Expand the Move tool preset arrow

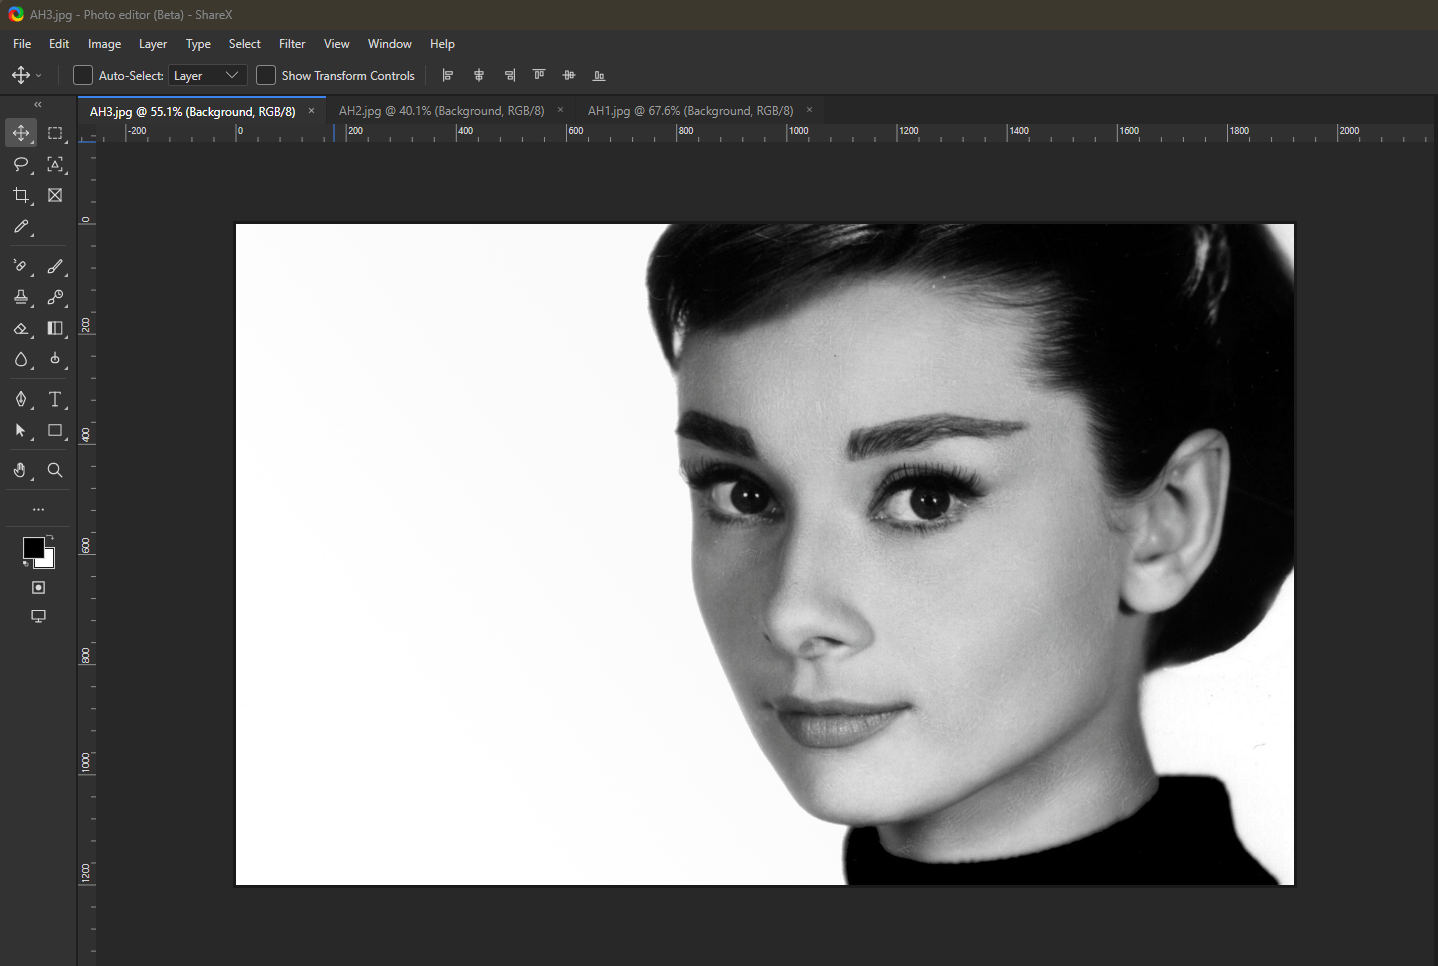tap(39, 76)
